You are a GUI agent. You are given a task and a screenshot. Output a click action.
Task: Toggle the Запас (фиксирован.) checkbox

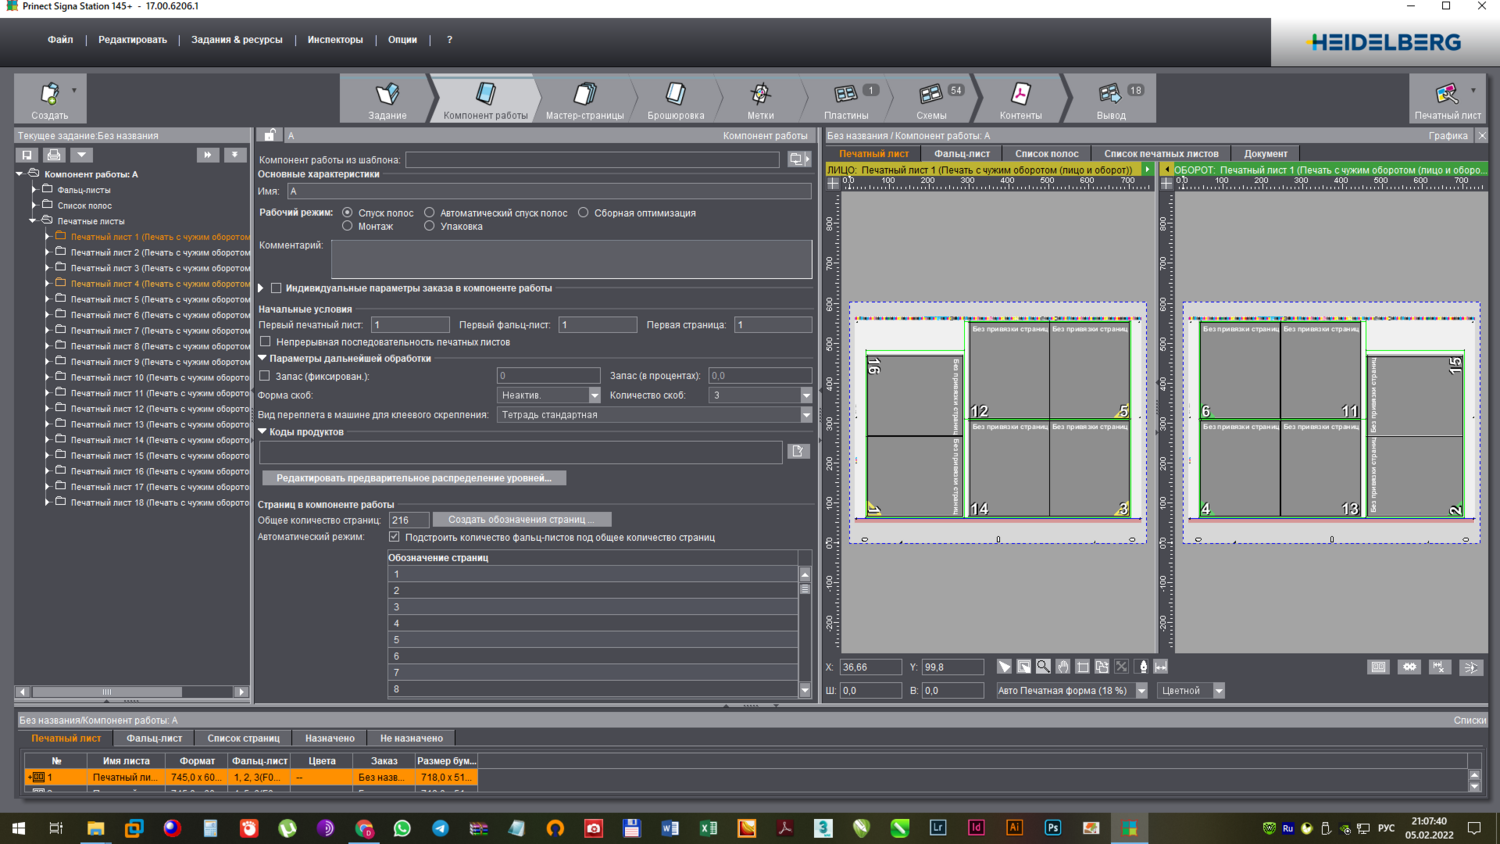[x=265, y=376]
